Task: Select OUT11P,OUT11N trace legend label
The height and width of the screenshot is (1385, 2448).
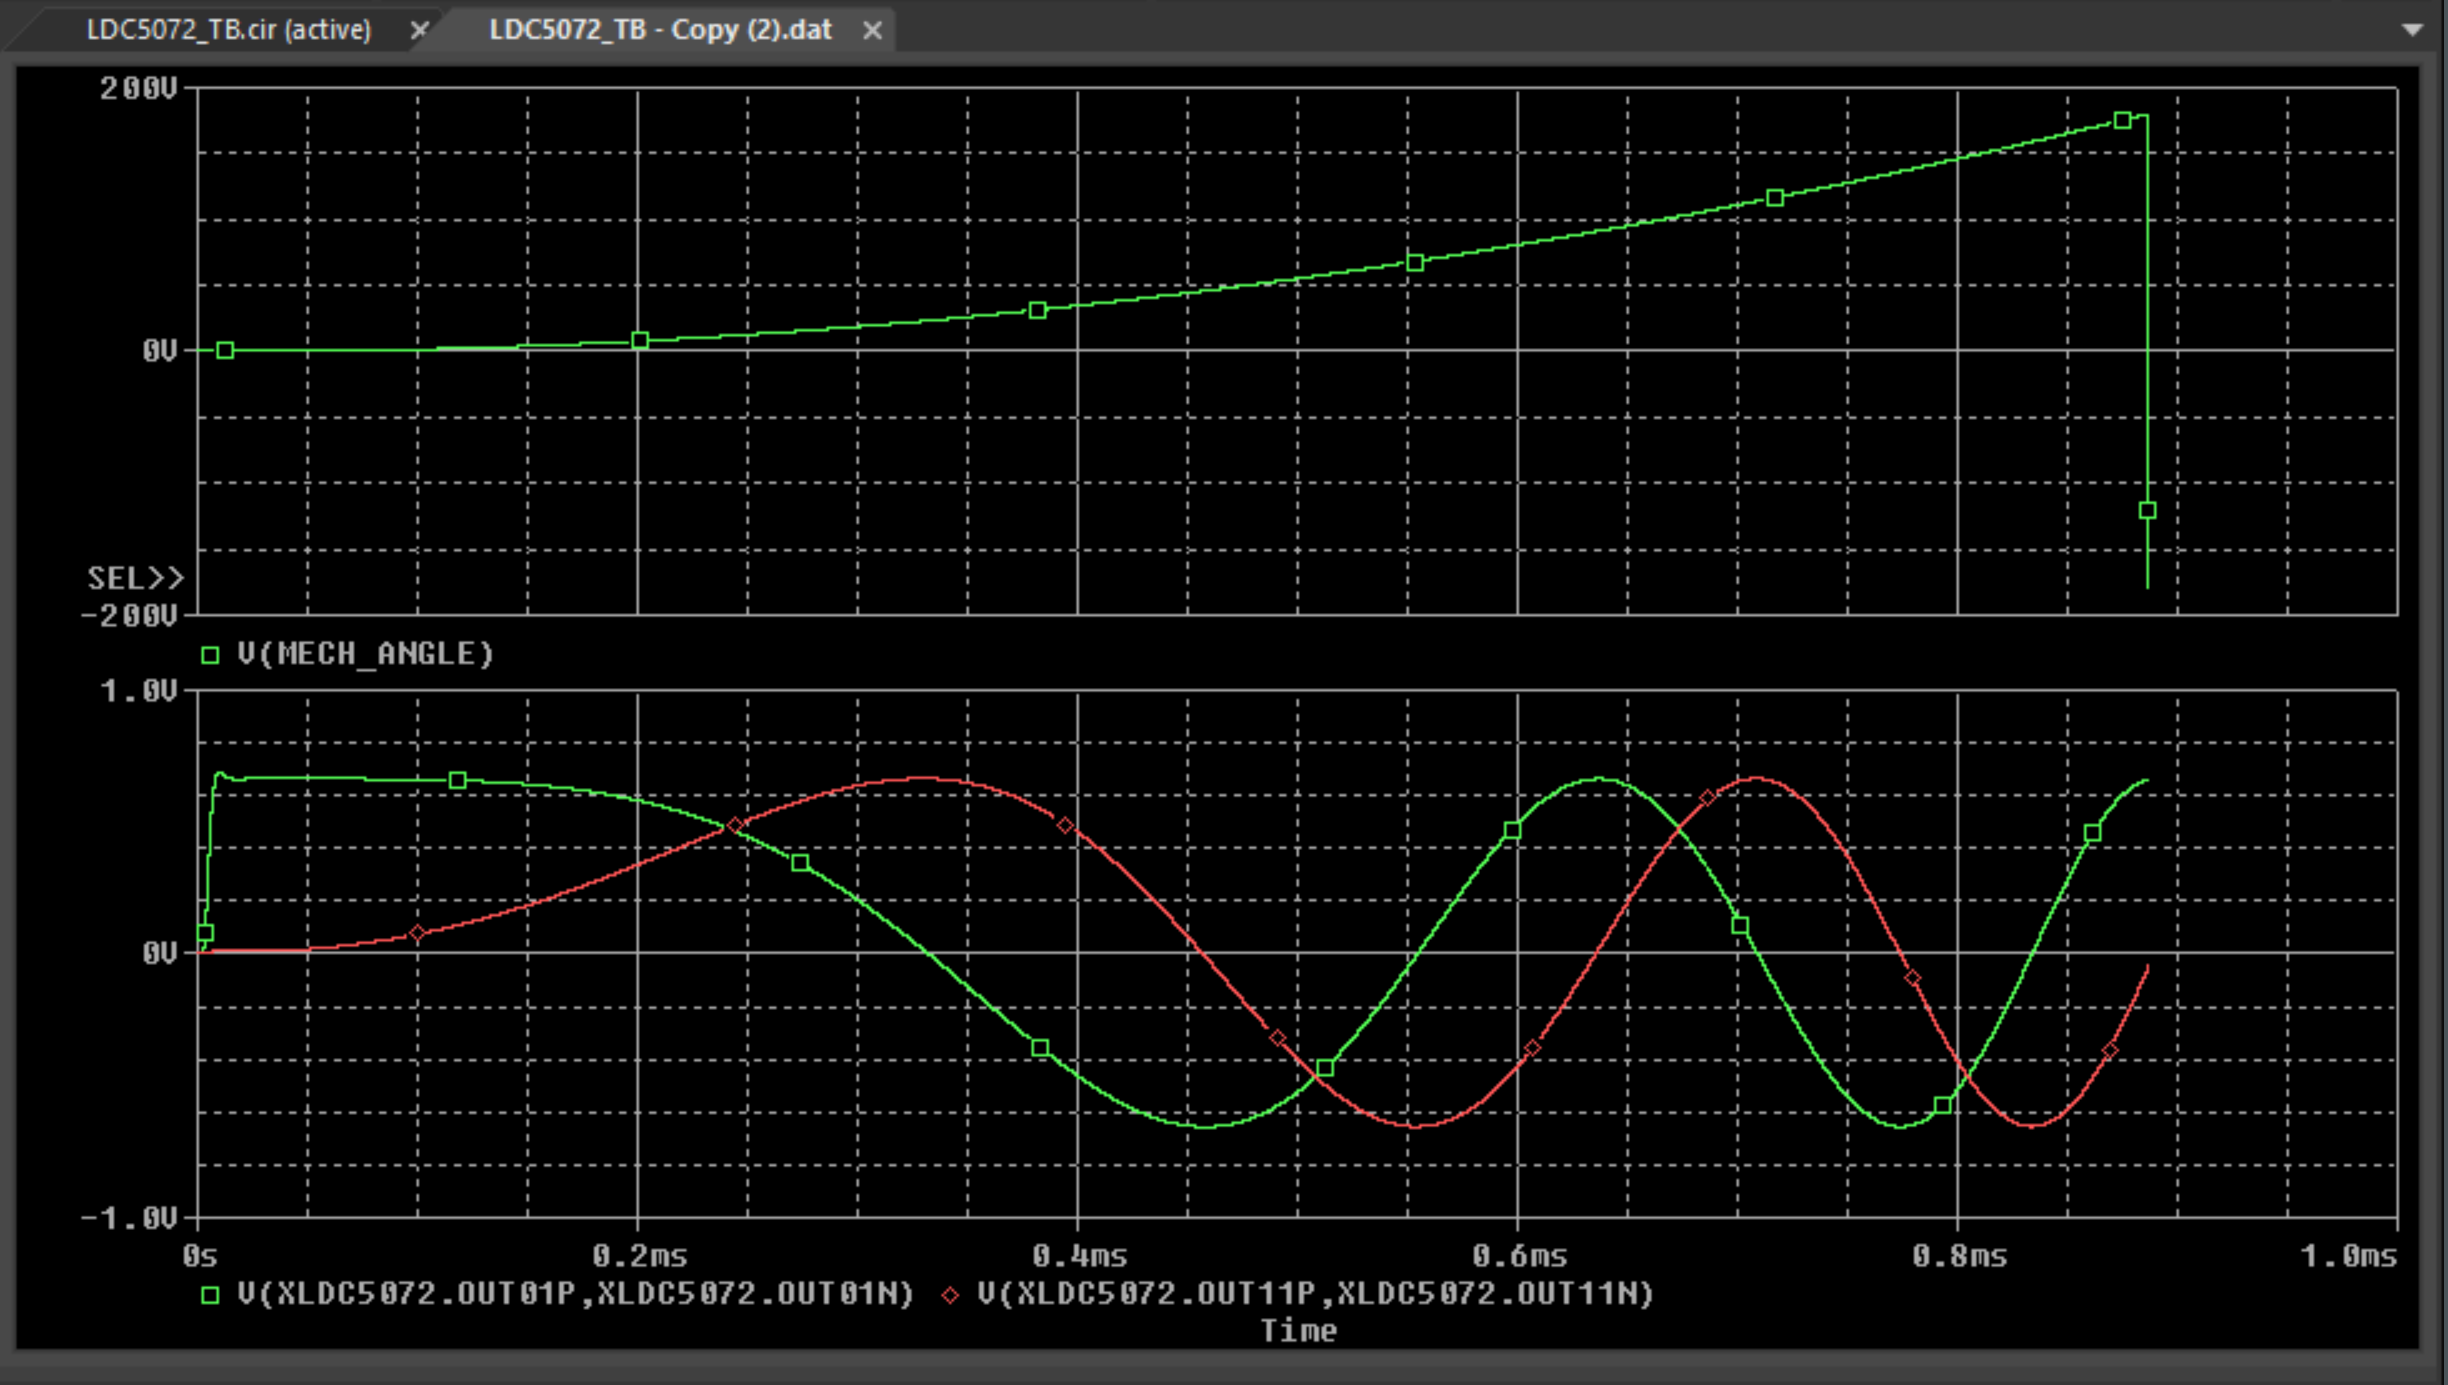Action: click(x=1315, y=1294)
